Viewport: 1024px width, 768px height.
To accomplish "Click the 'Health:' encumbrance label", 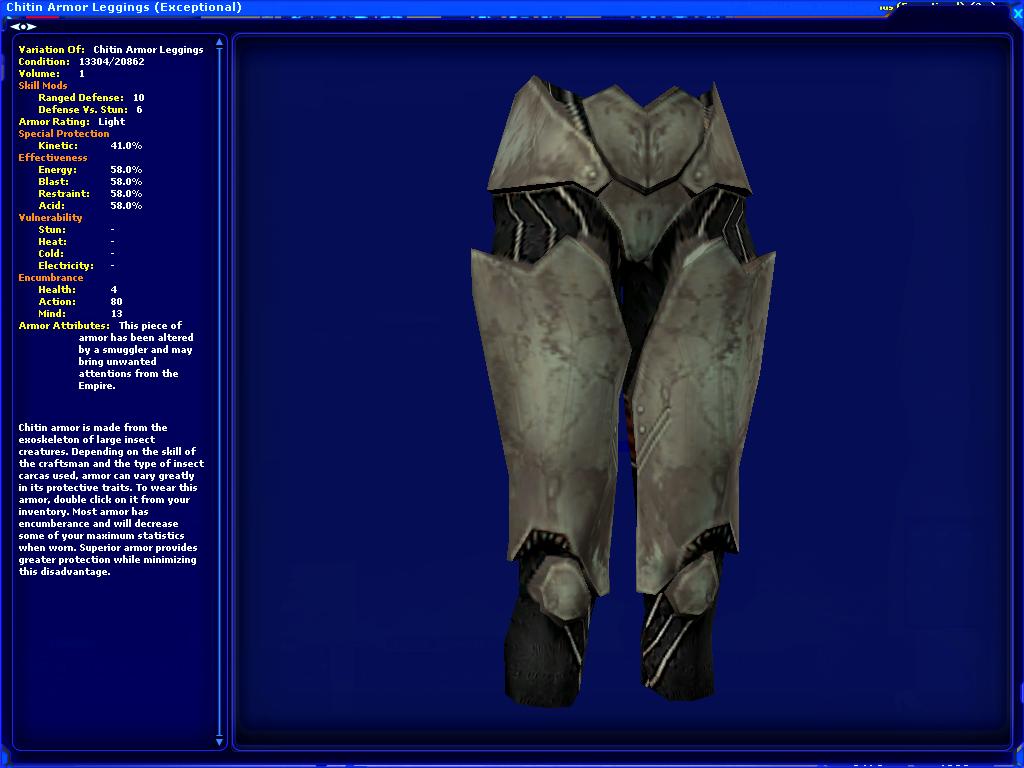I will click(57, 290).
